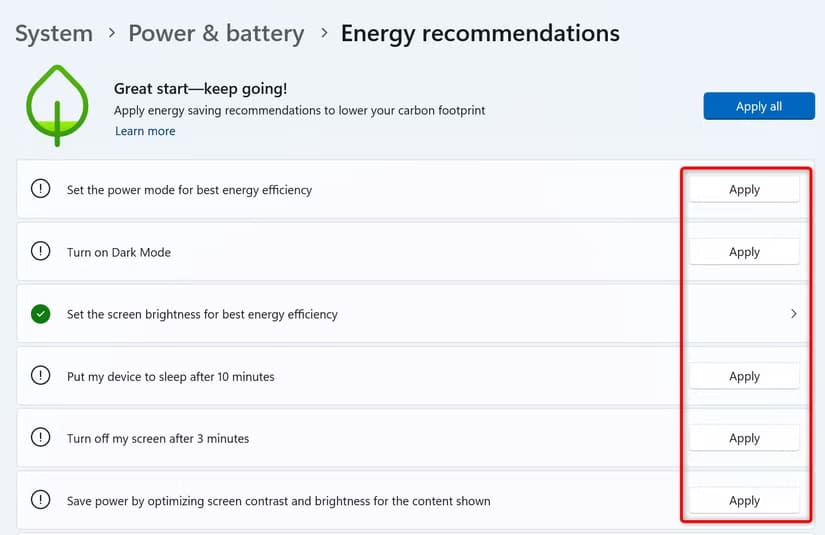Apply the Turn on Dark Mode recommendation

[x=744, y=252]
